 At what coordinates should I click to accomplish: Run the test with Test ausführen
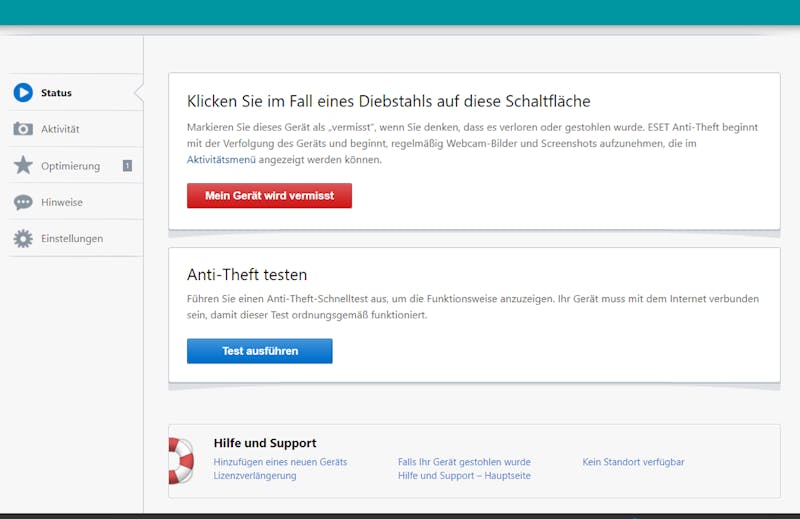point(260,351)
